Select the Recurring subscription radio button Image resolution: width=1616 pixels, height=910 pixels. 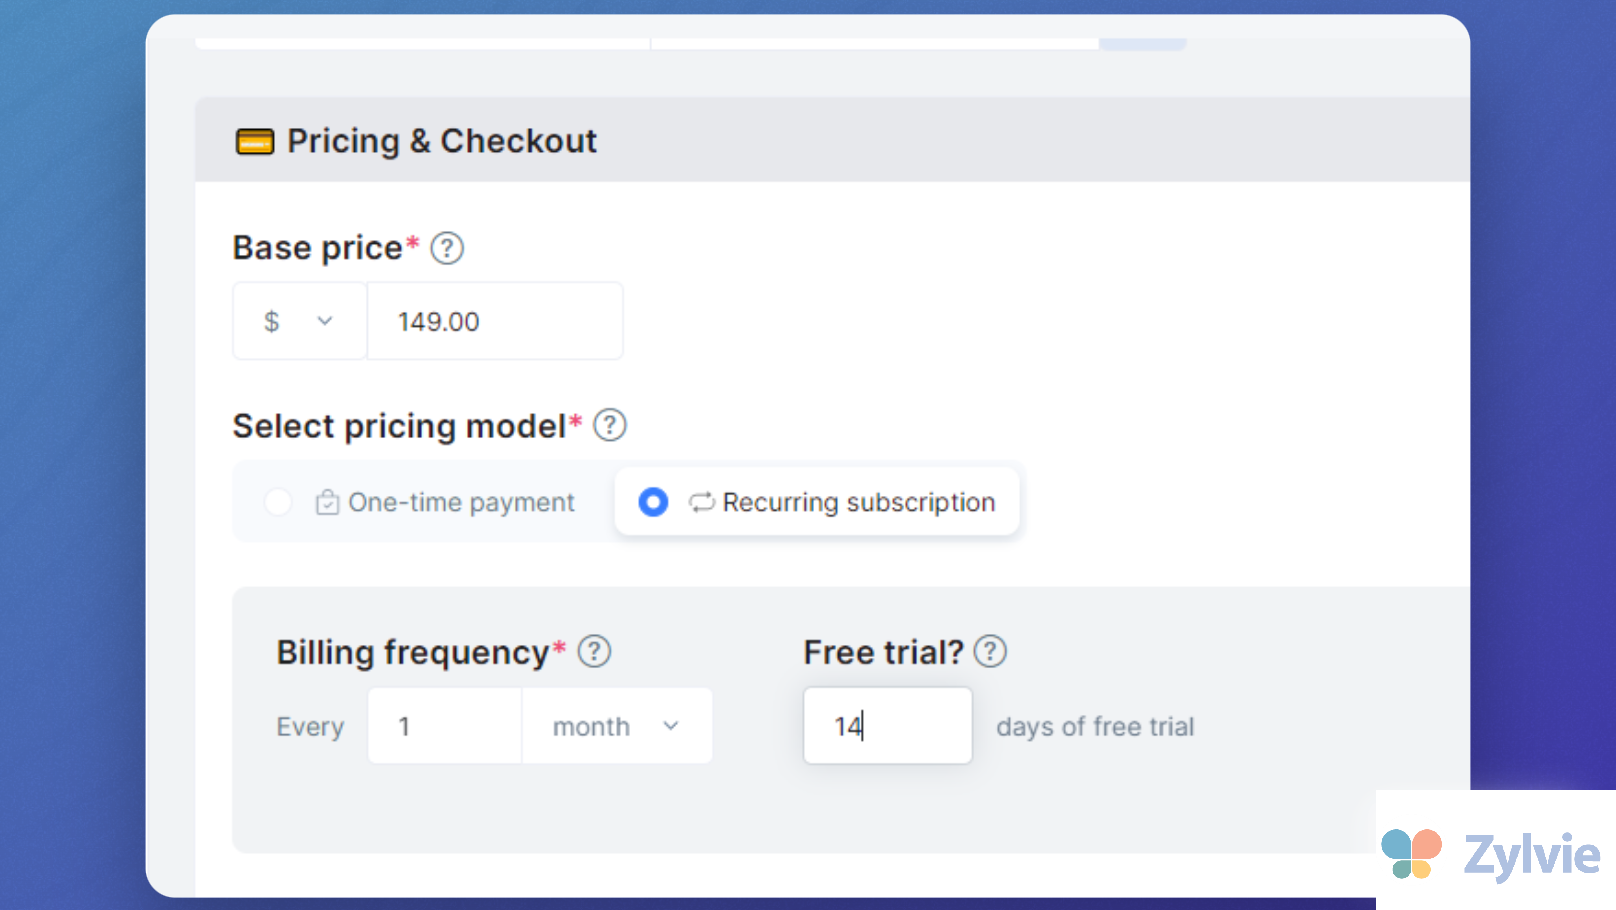(653, 502)
